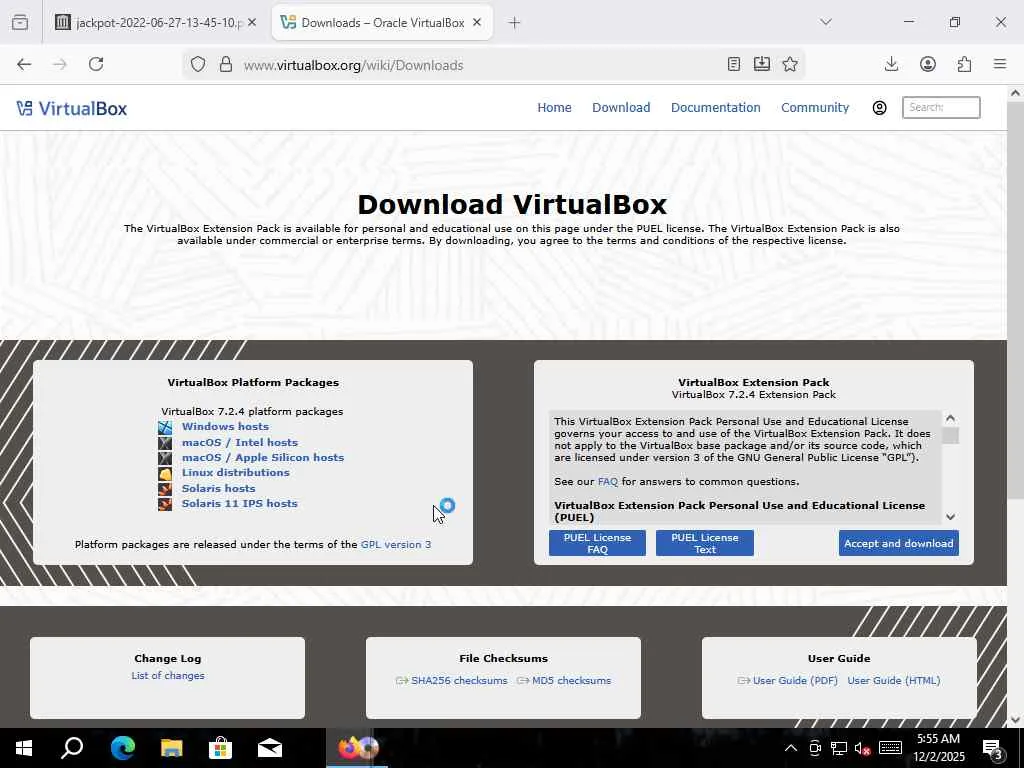Click the license text box scroll-down arrow
The height and width of the screenshot is (768, 1024).
point(951,517)
